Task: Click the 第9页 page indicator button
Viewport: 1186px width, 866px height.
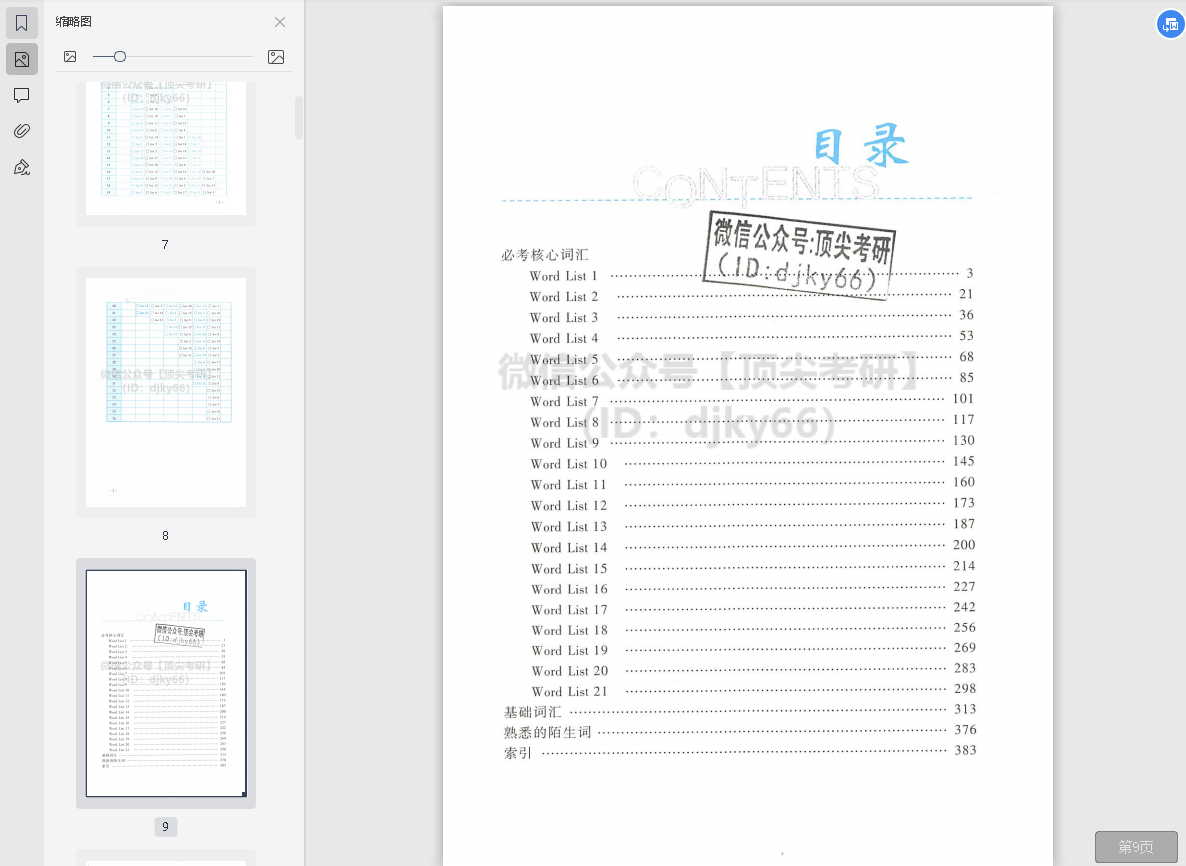Action: coord(1136,847)
